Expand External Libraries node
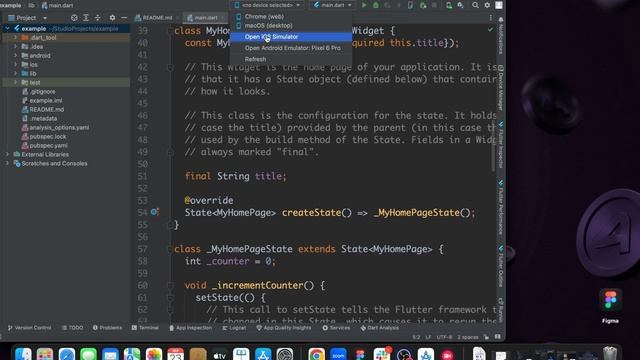Image resolution: width=640 pixels, height=360 pixels. coord(7,154)
